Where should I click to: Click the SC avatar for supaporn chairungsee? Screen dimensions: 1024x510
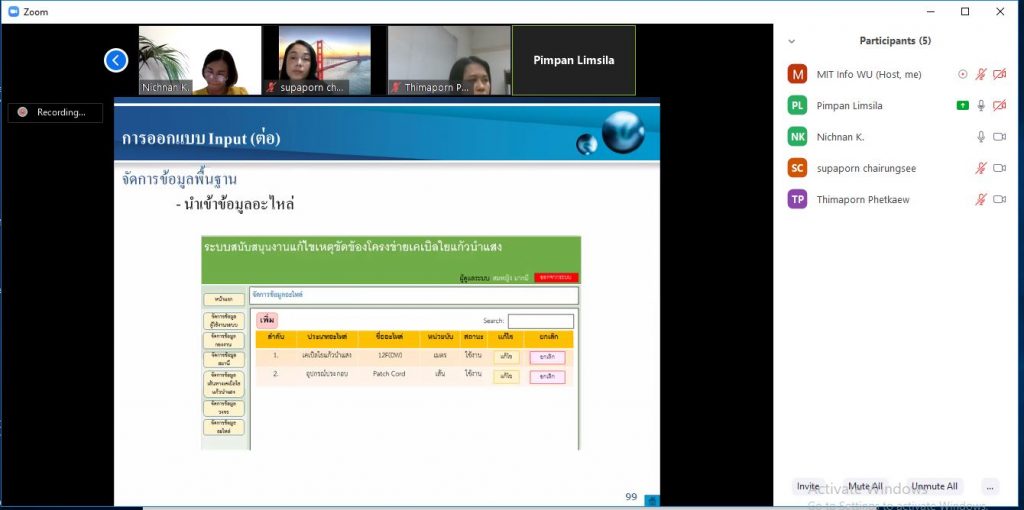coord(797,168)
